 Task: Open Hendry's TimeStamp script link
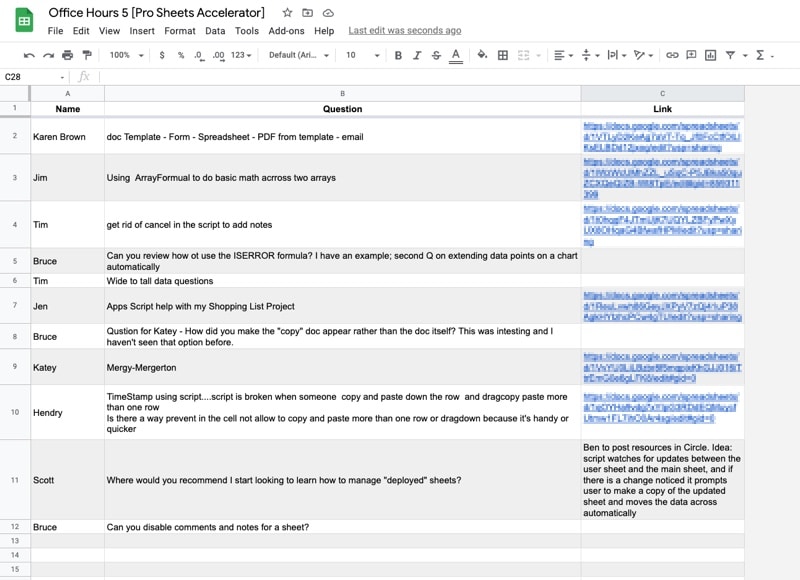click(x=660, y=408)
